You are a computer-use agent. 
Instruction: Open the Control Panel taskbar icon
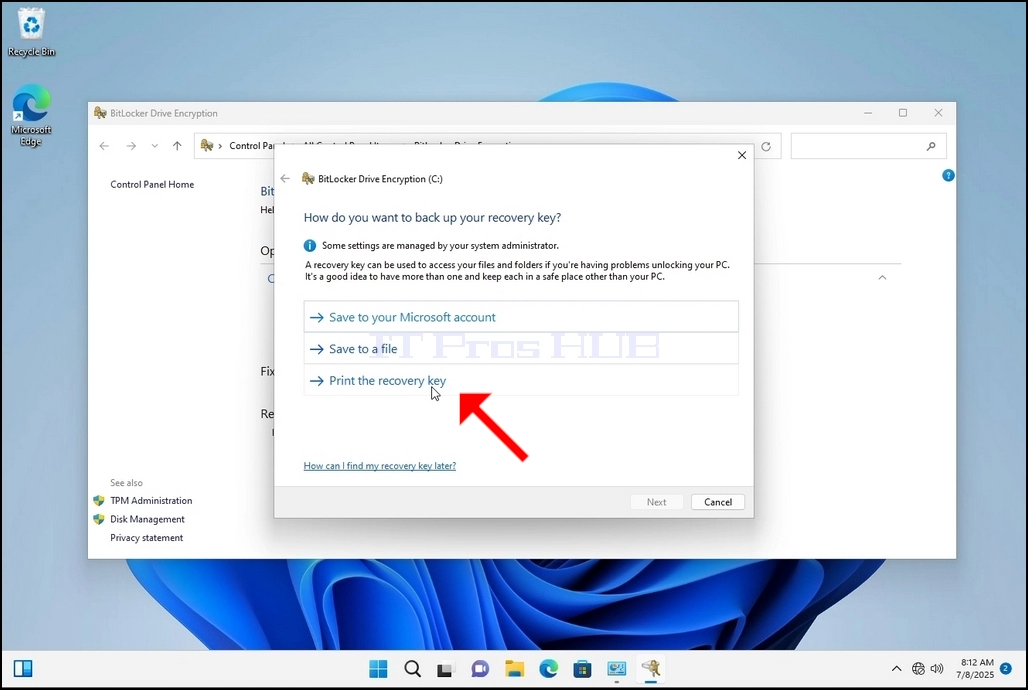(x=616, y=669)
